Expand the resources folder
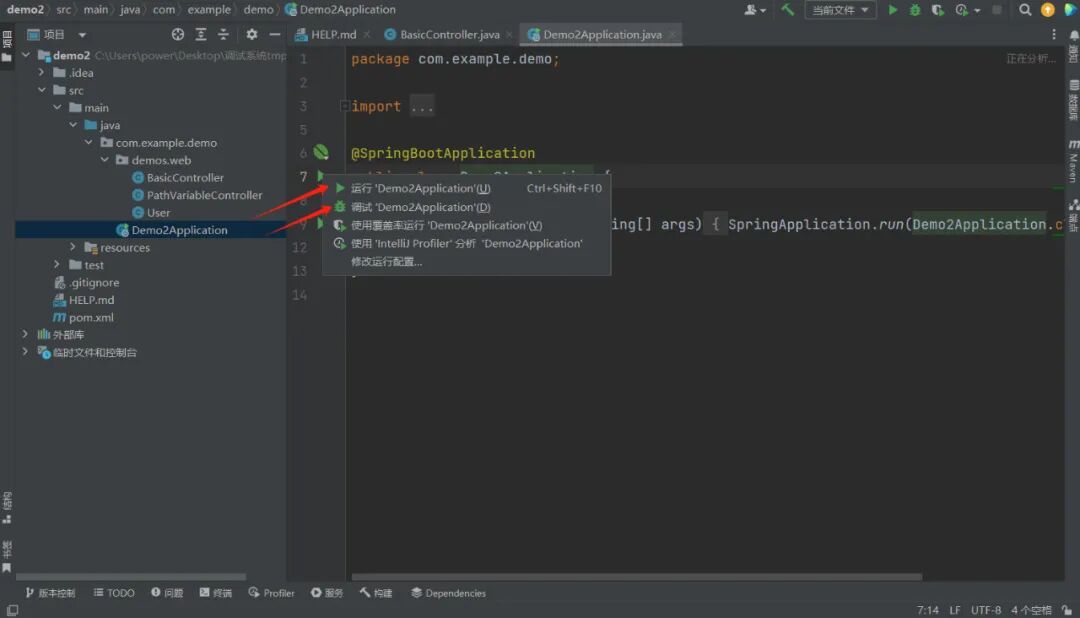 coord(73,247)
